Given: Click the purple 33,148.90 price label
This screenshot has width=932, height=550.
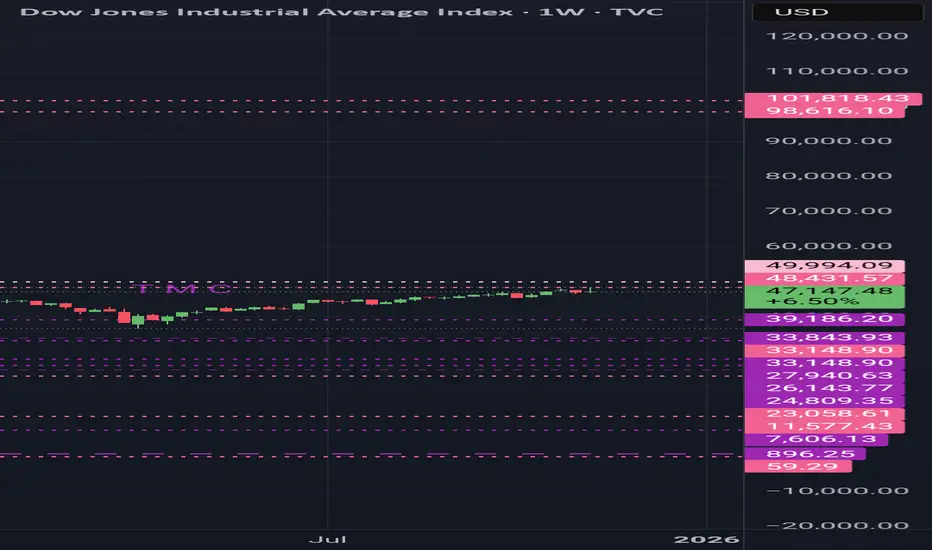Looking at the screenshot, I should (824, 363).
